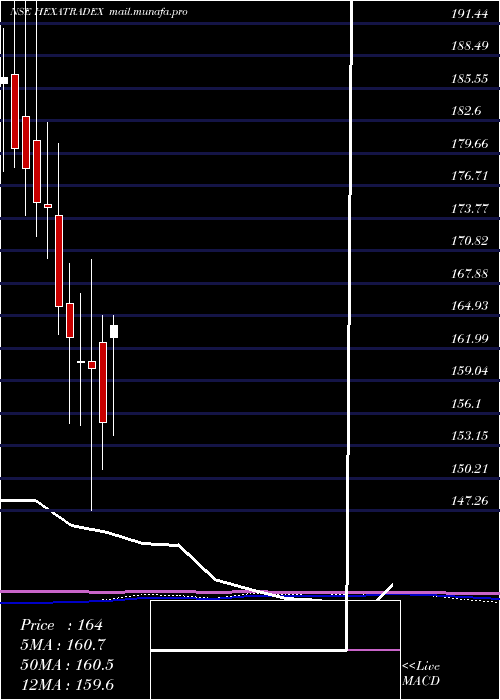Click the 182.6 price axis label
The height and width of the screenshot is (700, 500).
pyautogui.click(x=467, y=111)
